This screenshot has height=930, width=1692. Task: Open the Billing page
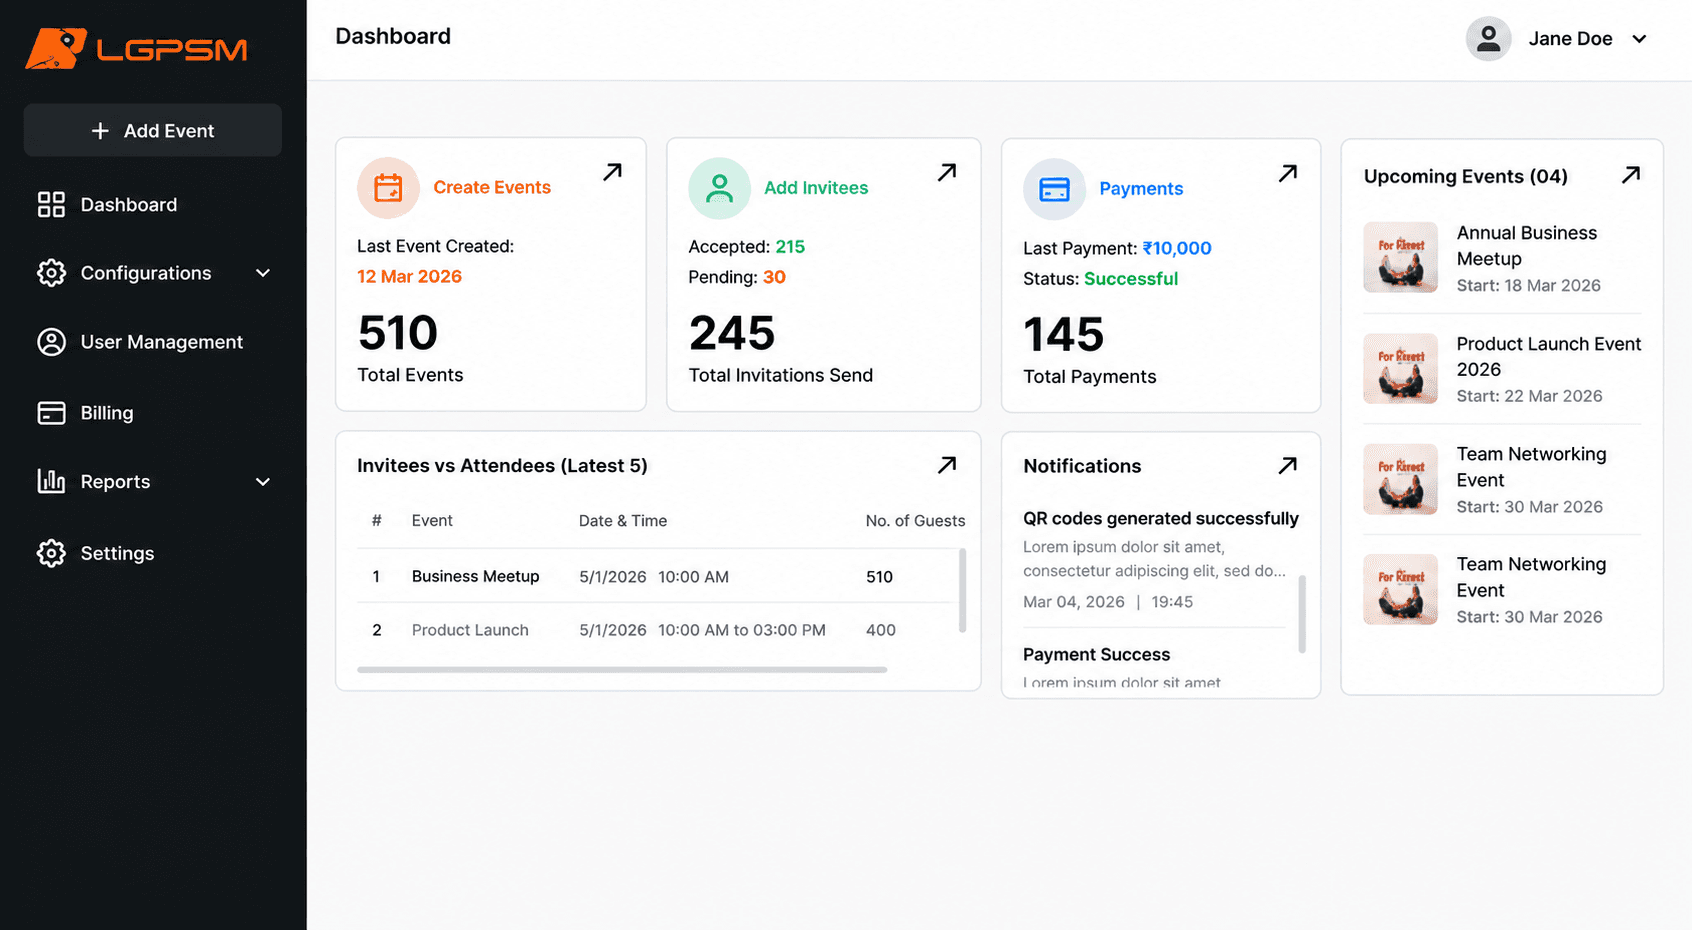tap(107, 413)
